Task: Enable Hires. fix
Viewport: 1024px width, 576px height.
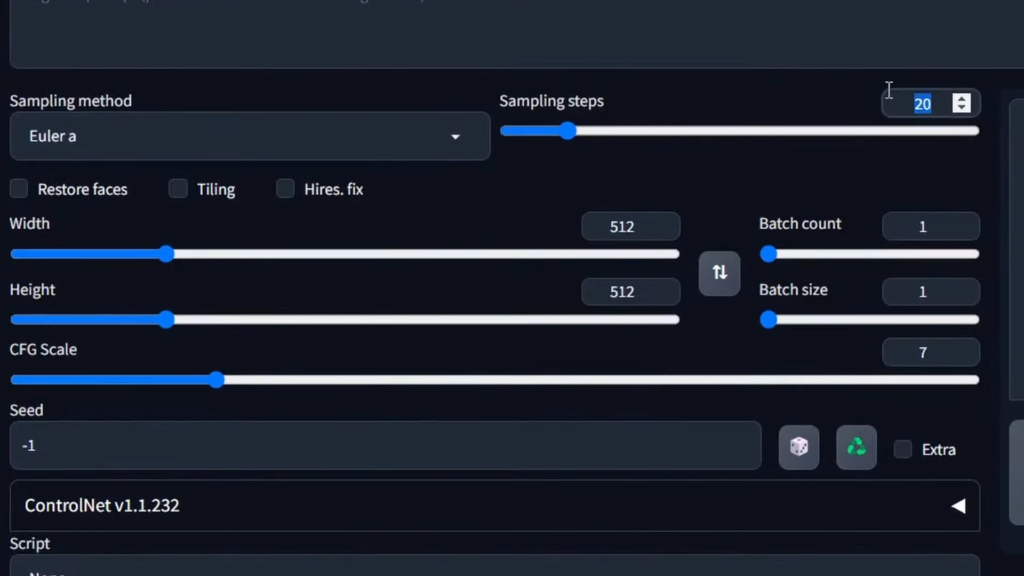Action: (285, 188)
